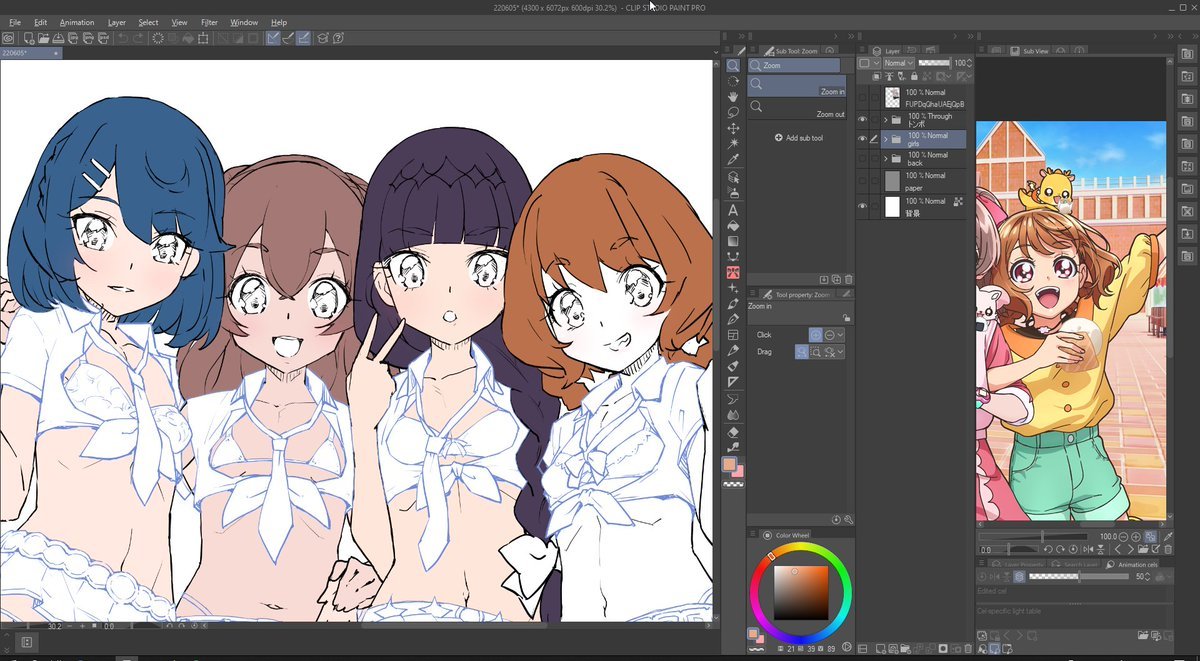This screenshot has height=661, width=1200.
Task: Select the Fill bucket tool
Action: tap(733, 226)
